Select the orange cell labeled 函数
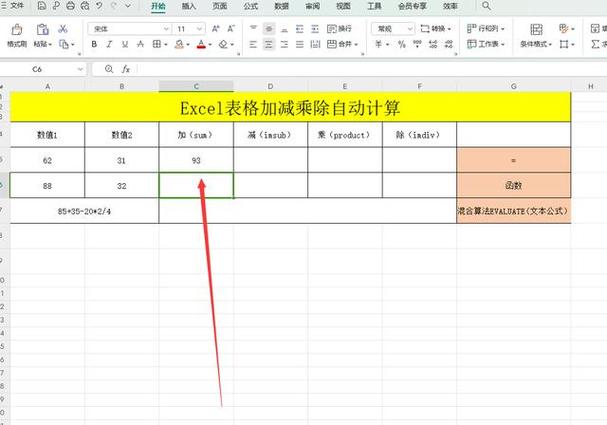The image size is (607, 425). pos(514,185)
